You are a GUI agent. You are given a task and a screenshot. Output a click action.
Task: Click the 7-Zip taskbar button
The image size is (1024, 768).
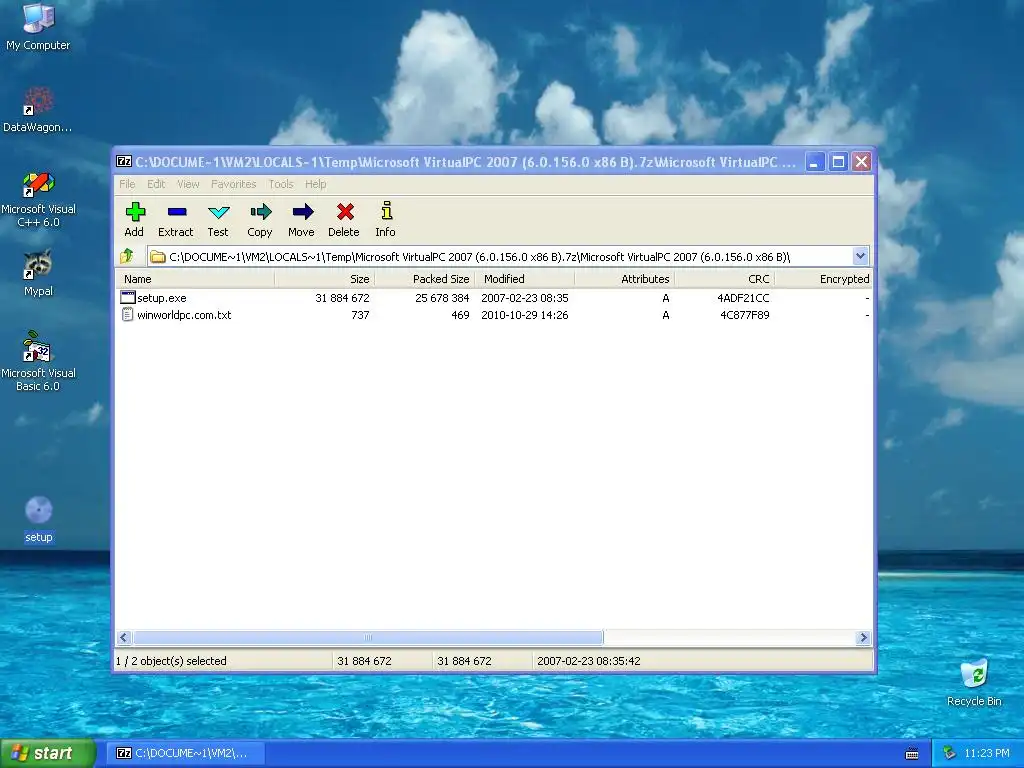pos(187,753)
